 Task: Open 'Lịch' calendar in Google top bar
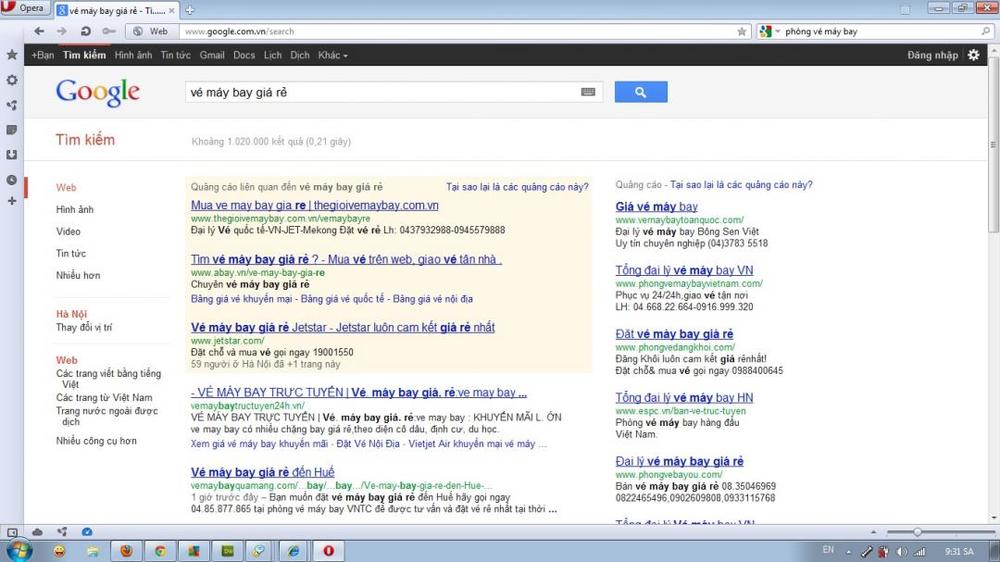point(272,55)
